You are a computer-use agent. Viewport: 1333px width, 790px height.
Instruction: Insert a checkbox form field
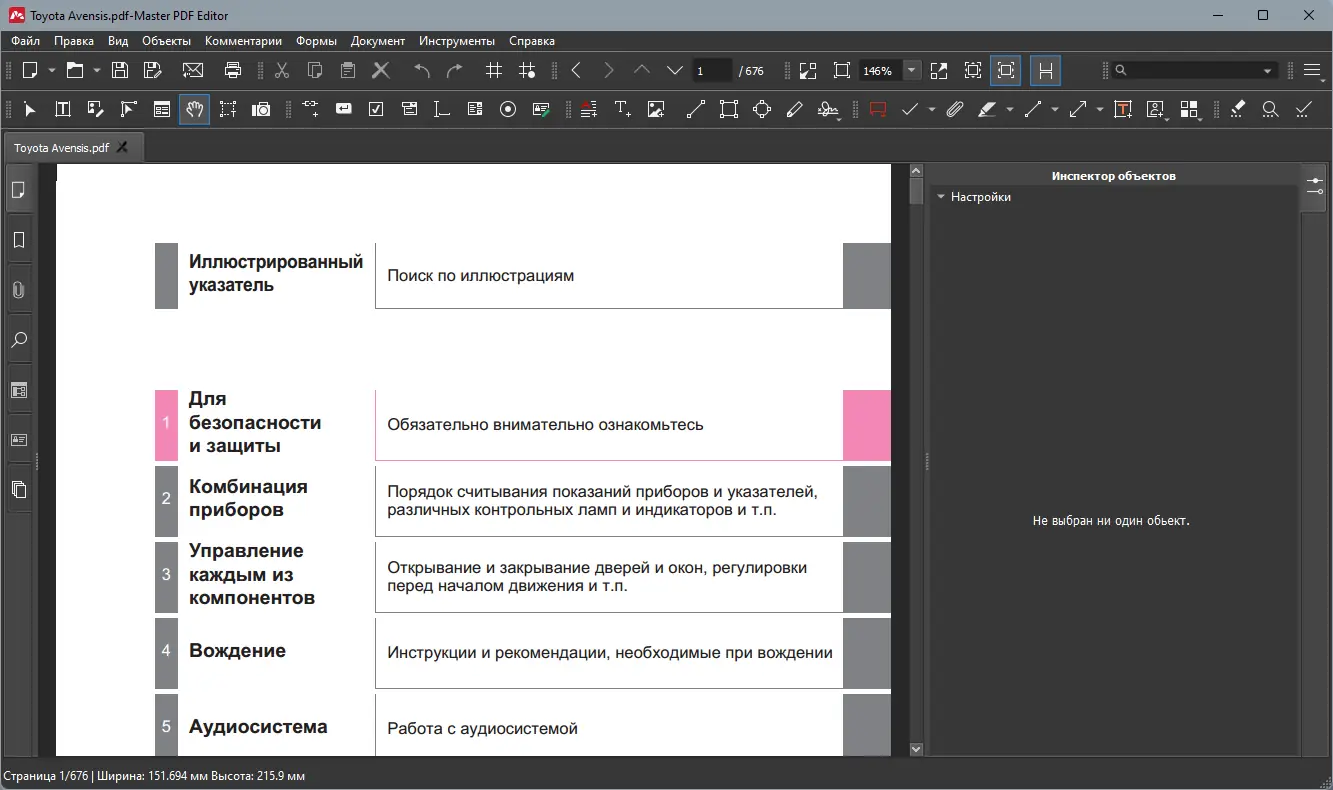pyautogui.click(x=376, y=109)
